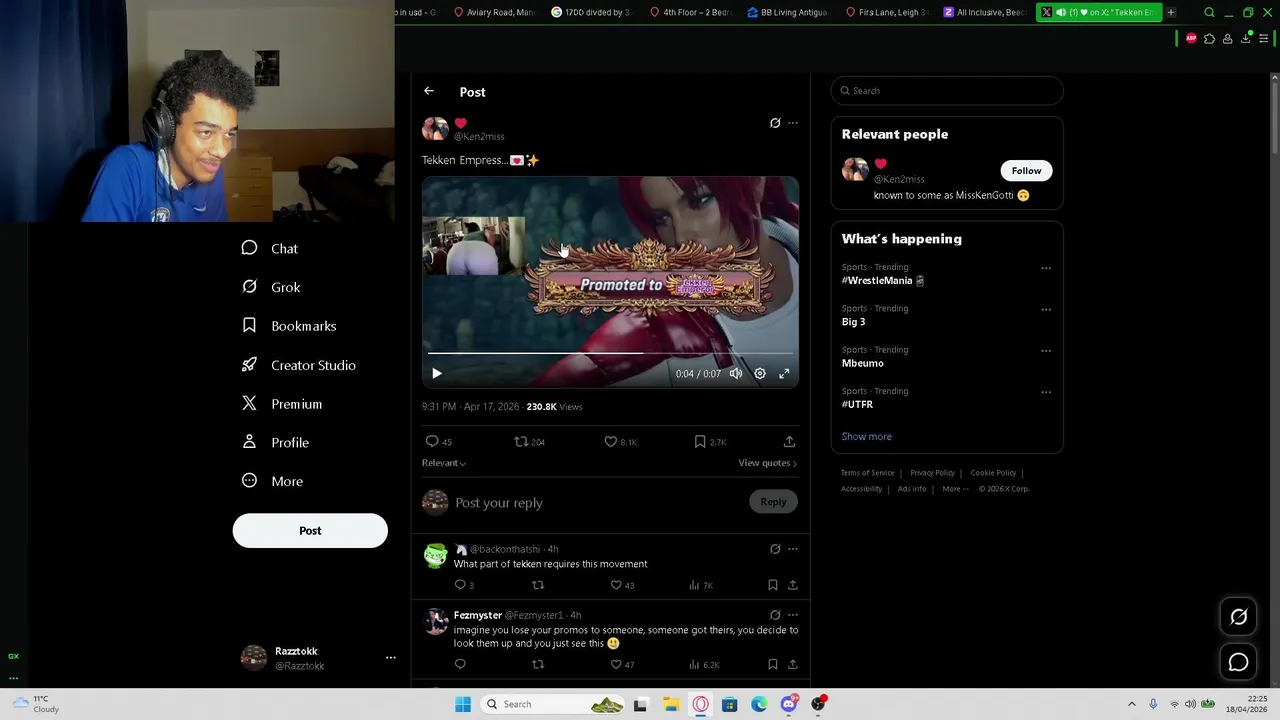Viewport: 1280px width, 720px height.
Task: Click Show more trends link
Action: coord(866,436)
